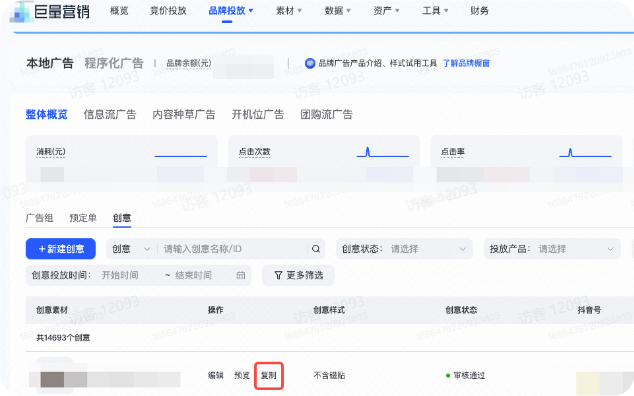634x396 pixels.
Task: Open the calendar icon in 创意投放时间 field
Action: 241,275
